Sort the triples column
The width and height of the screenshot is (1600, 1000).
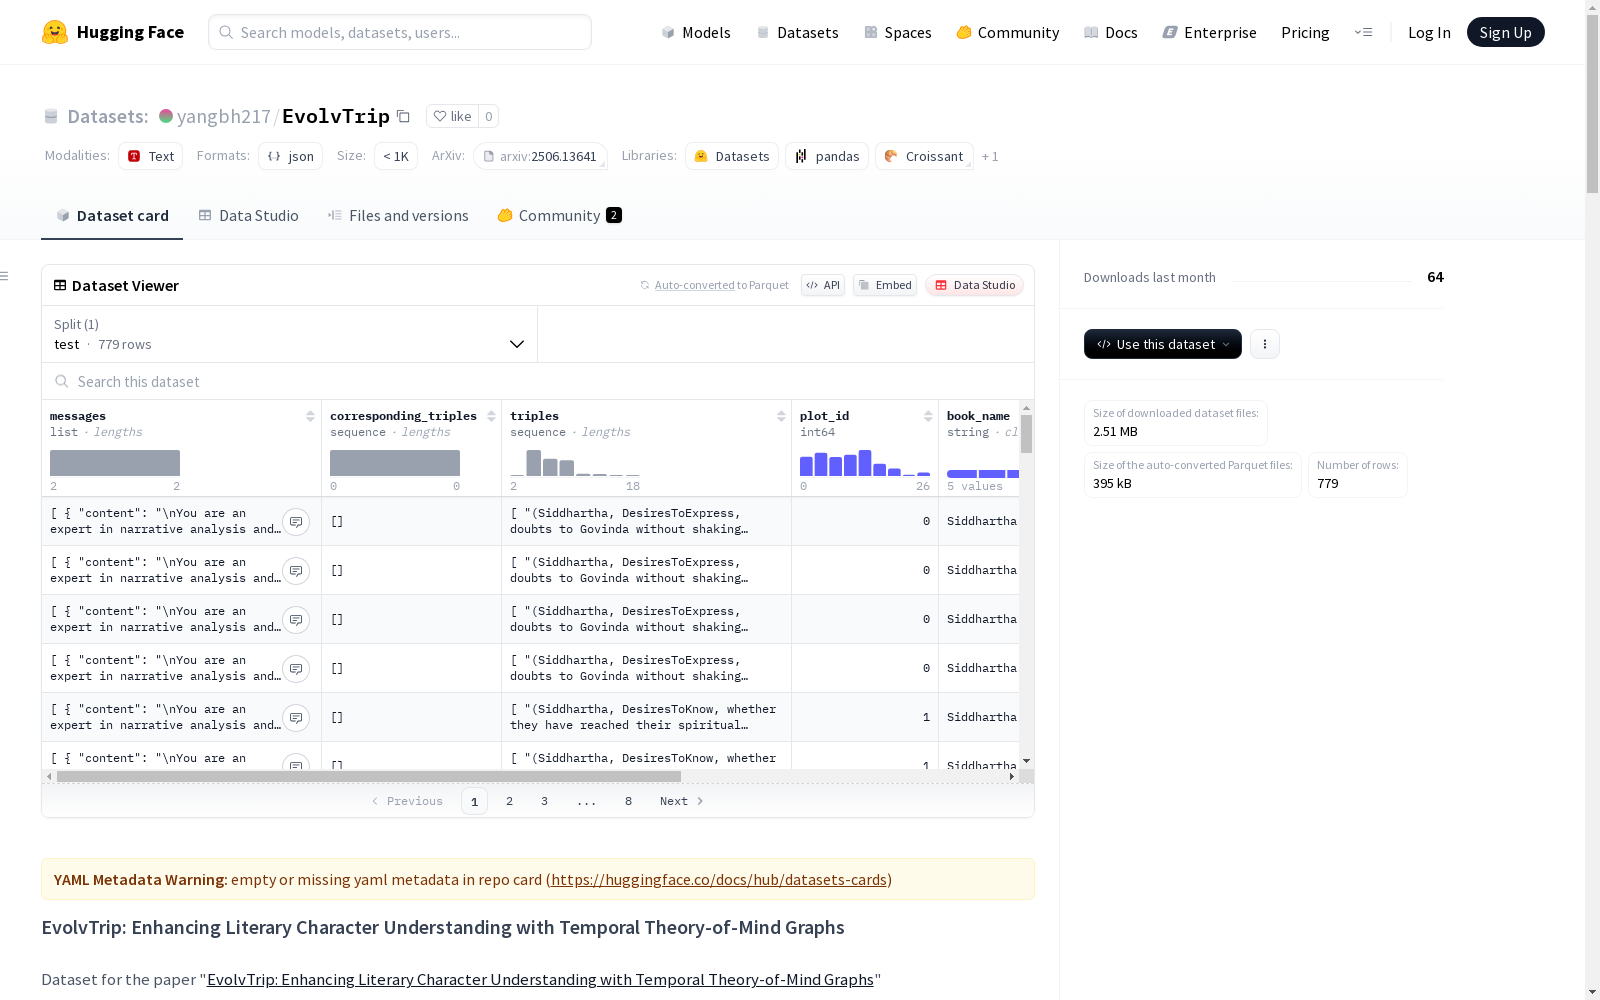point(781,416)
